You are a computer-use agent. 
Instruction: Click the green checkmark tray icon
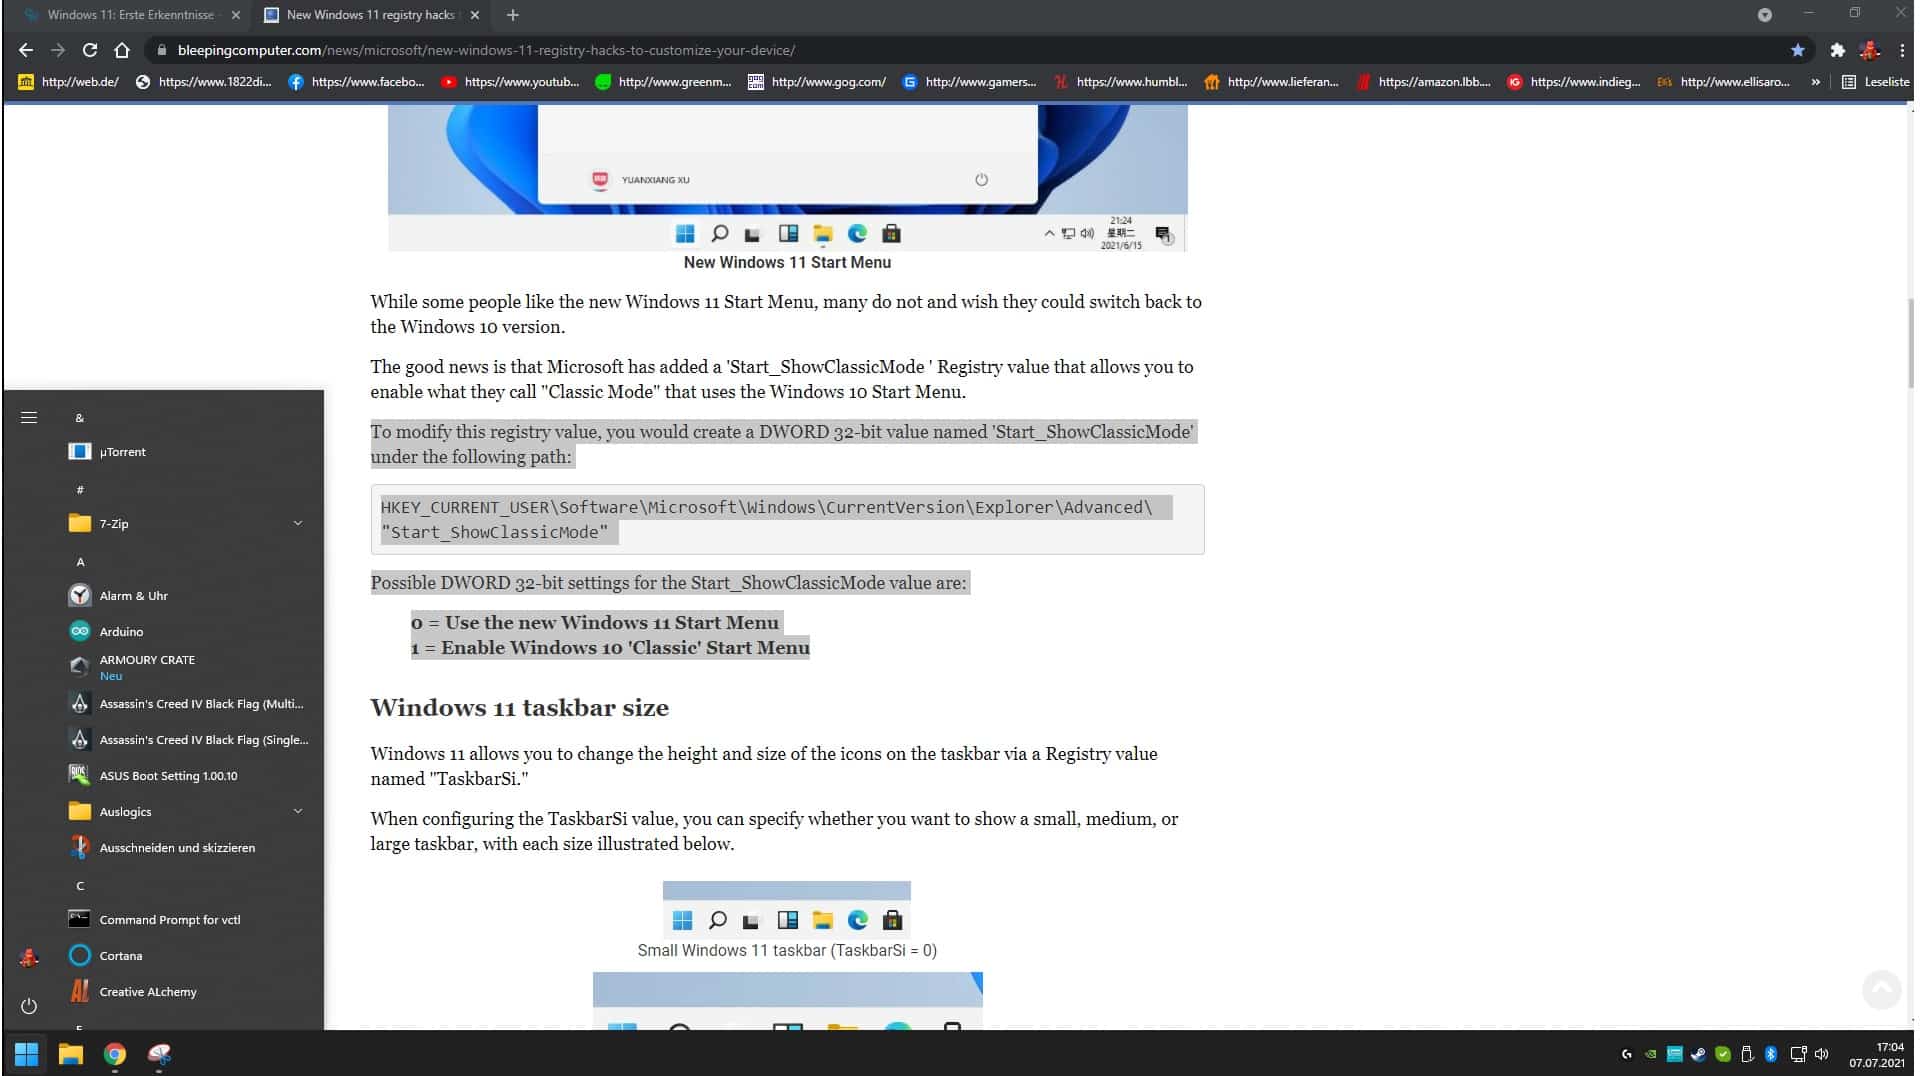[x=1723, y=1054]
